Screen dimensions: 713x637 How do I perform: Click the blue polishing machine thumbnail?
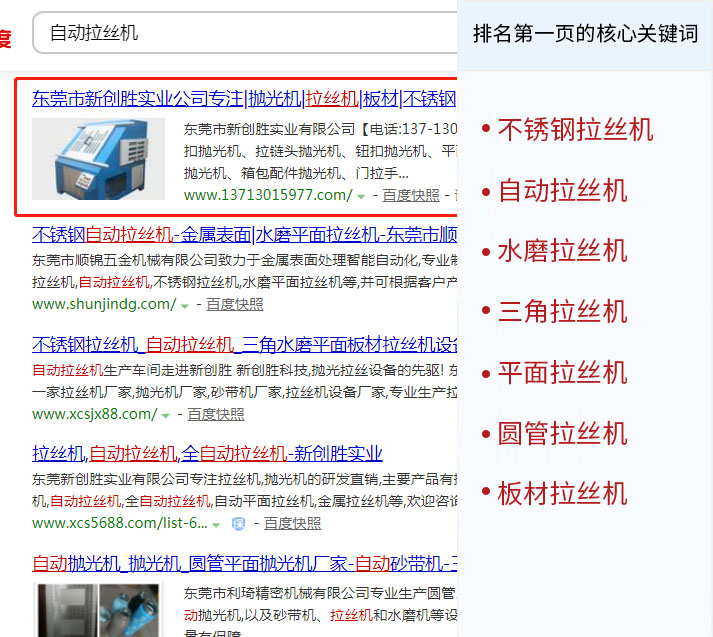click(x=98, y=159)
